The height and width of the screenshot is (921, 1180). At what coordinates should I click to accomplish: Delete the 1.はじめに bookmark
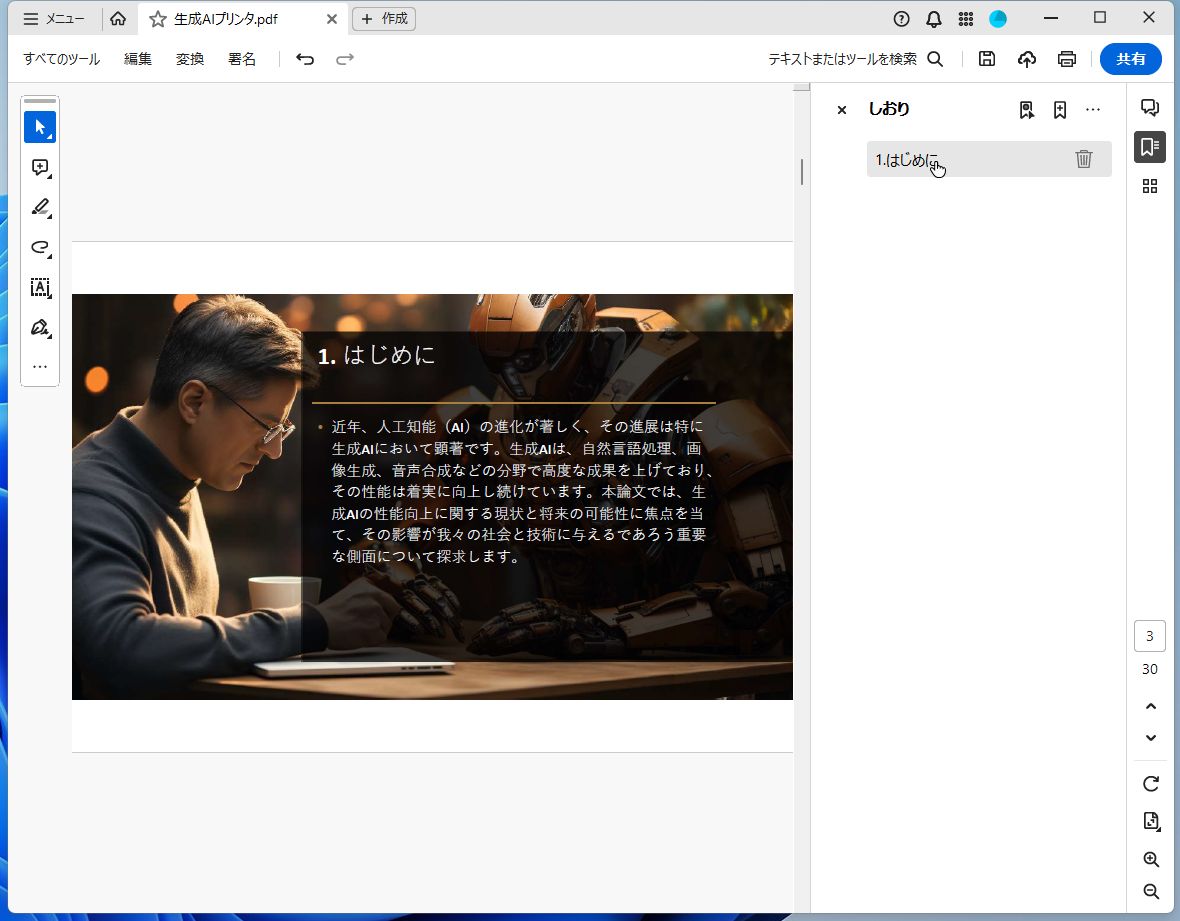pos(1084,158)
